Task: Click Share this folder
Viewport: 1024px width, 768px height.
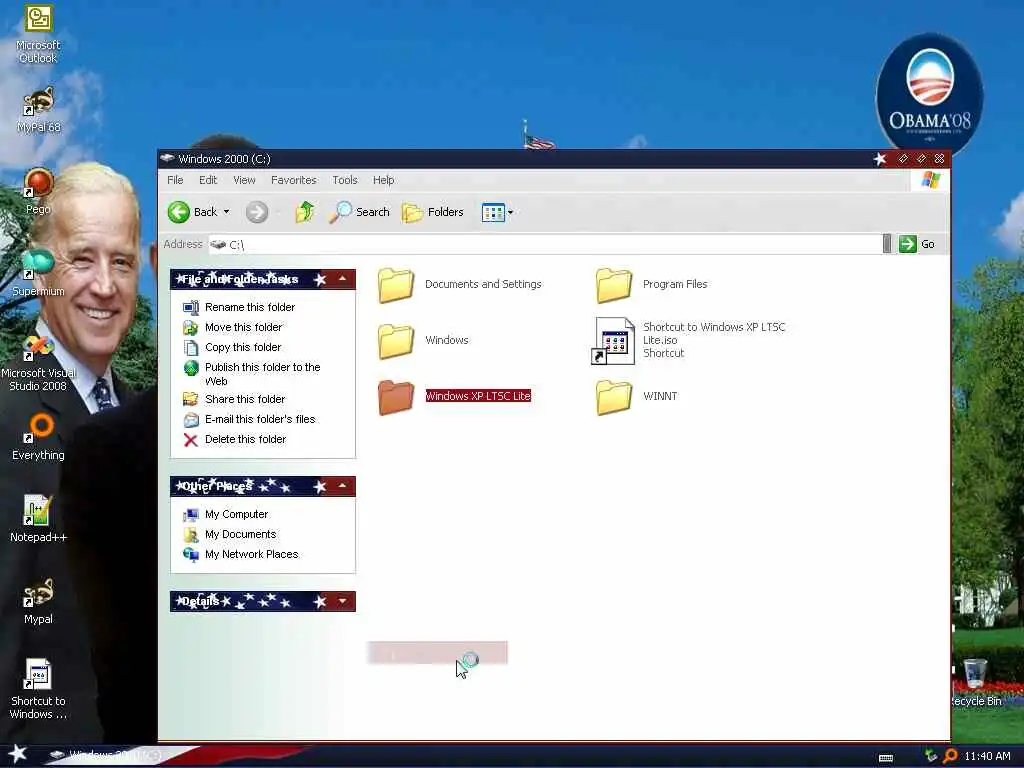Action: click(234, 399)
